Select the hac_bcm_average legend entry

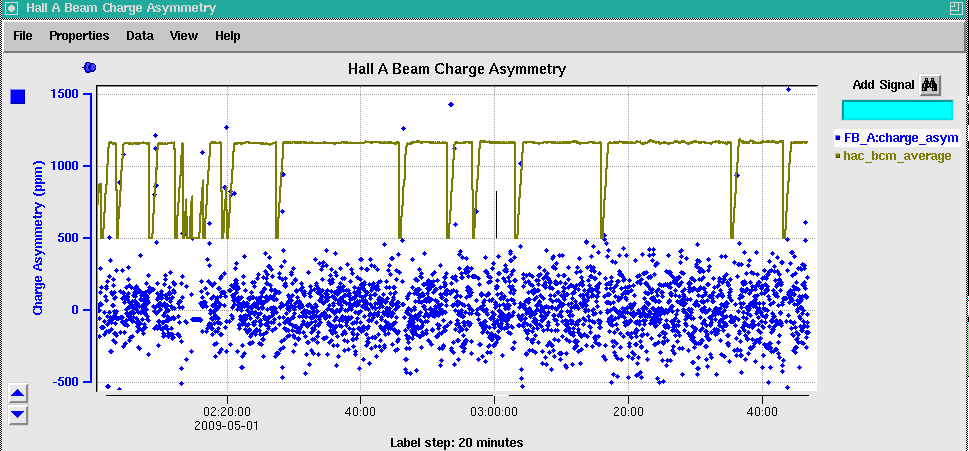click(893, 156)
